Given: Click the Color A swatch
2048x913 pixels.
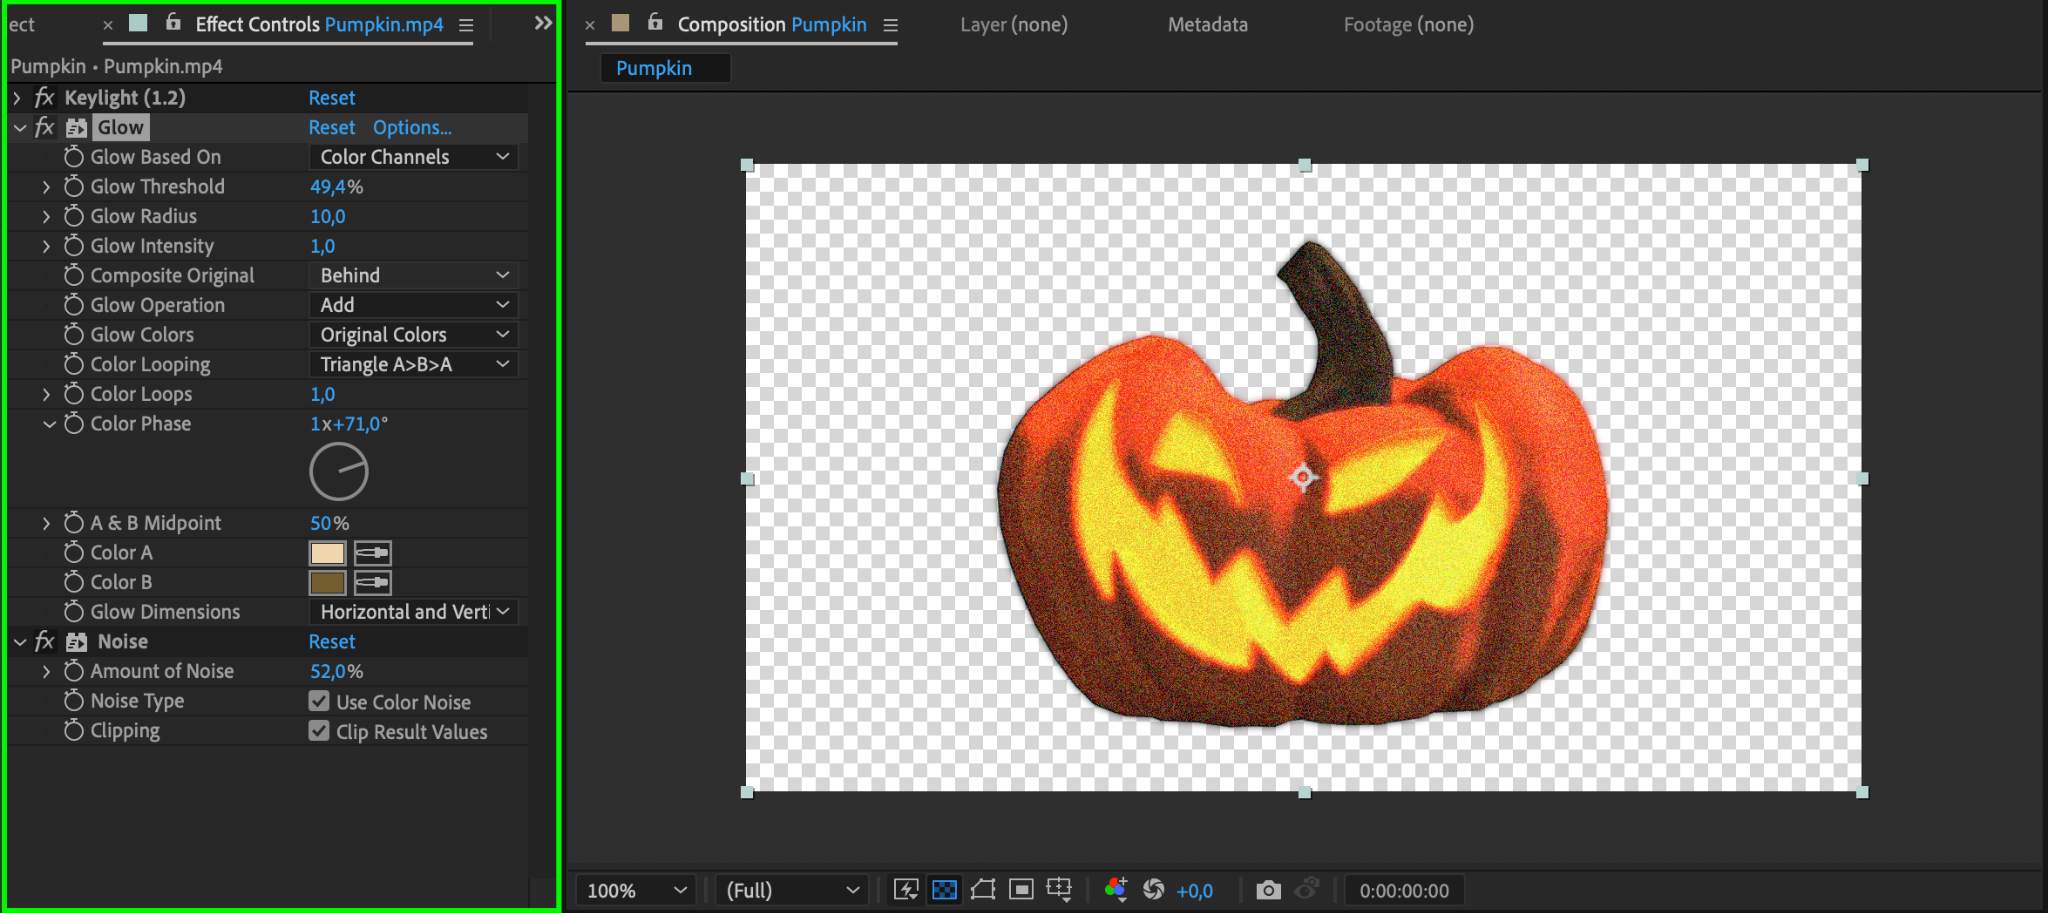Looking at the screenshot, I should (x=327, y=553).
